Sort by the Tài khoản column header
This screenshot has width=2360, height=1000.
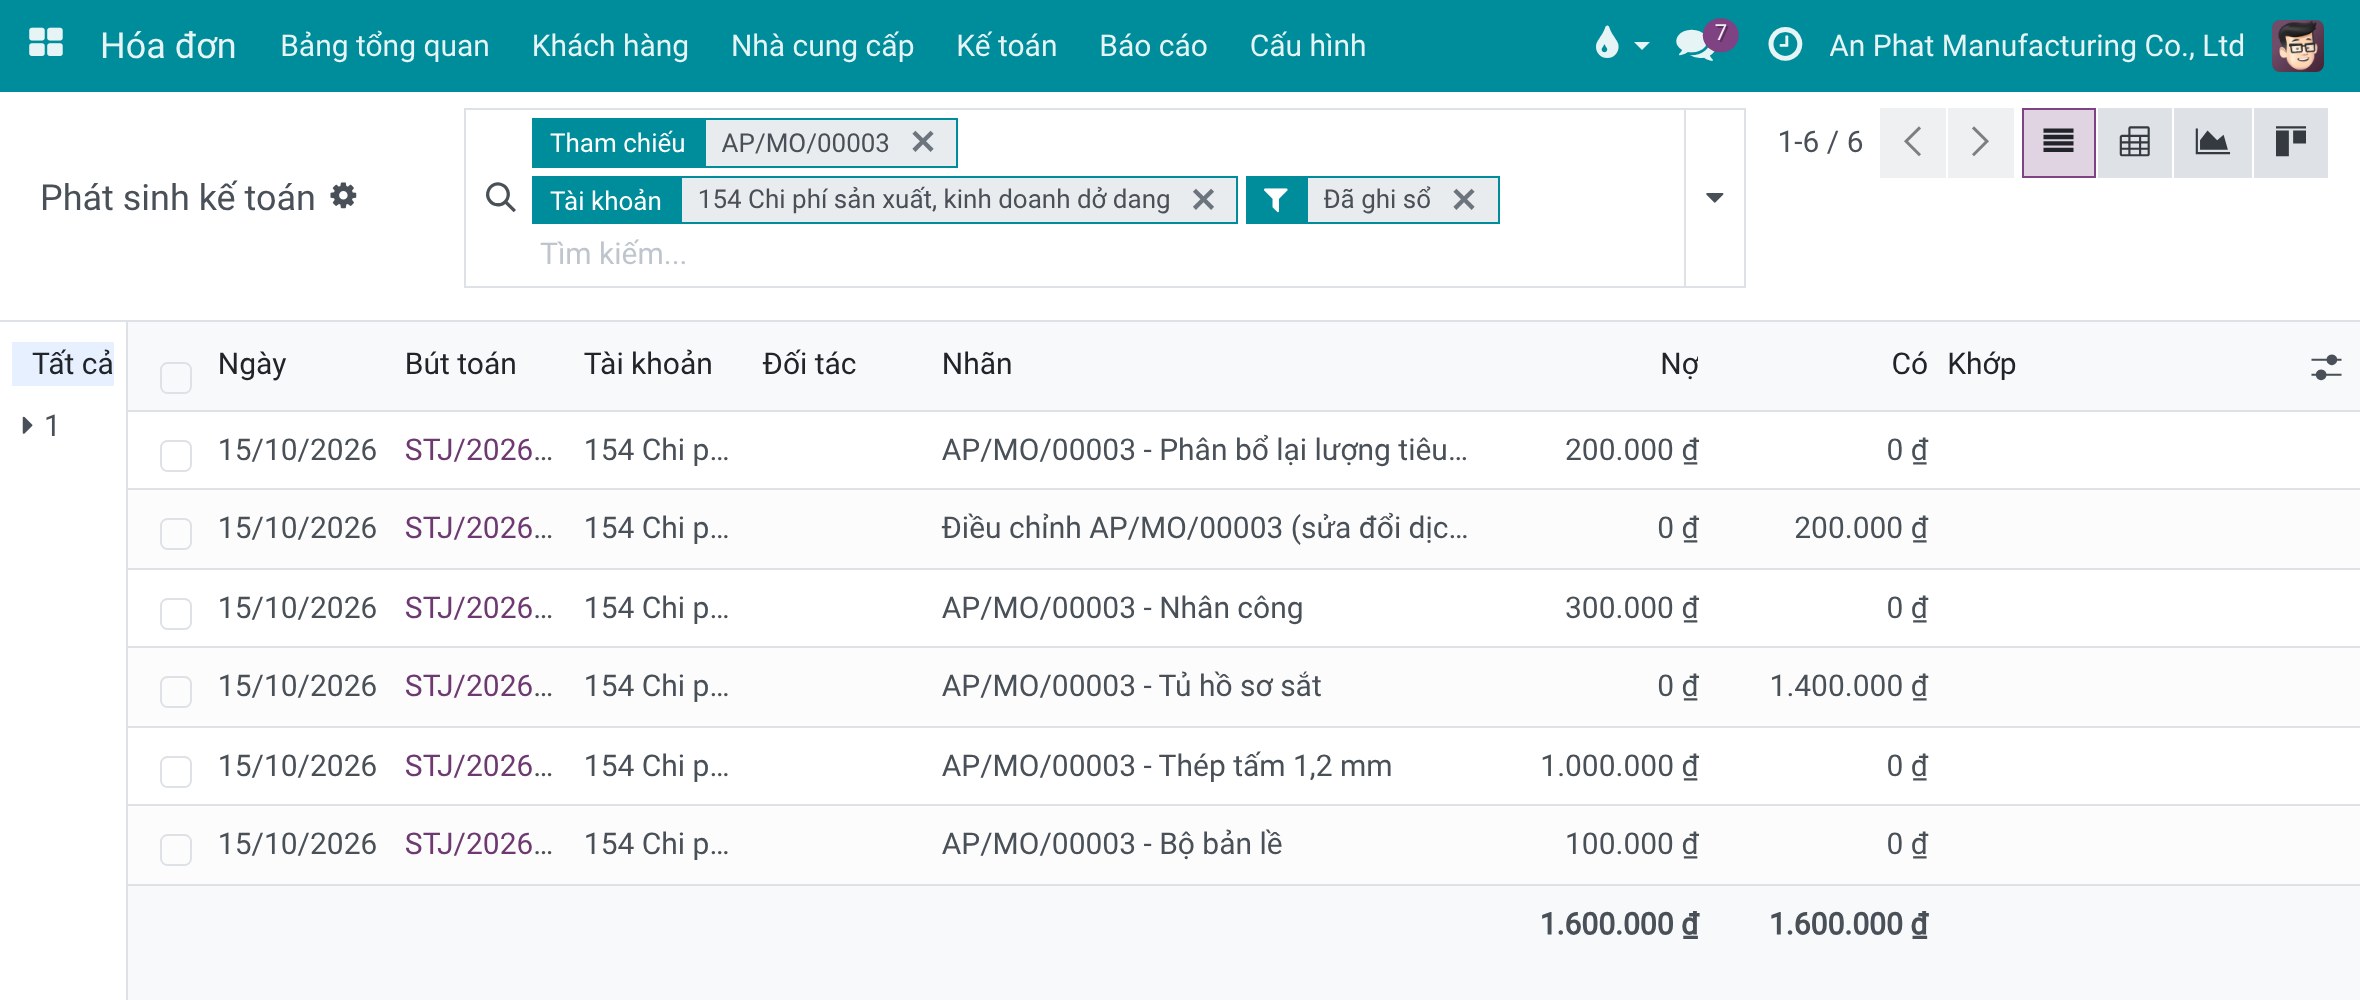(648, 364)
